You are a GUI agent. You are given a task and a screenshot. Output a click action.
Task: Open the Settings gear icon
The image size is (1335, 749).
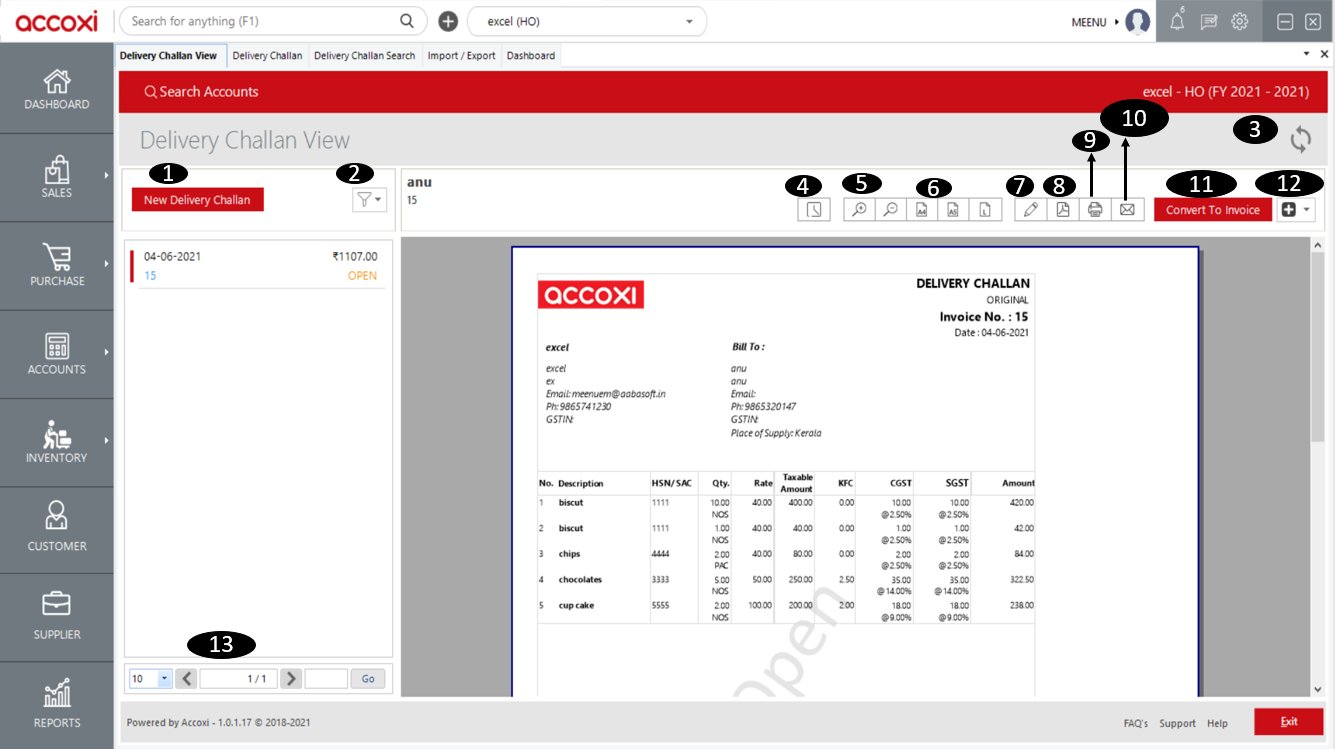[1239, 20]
